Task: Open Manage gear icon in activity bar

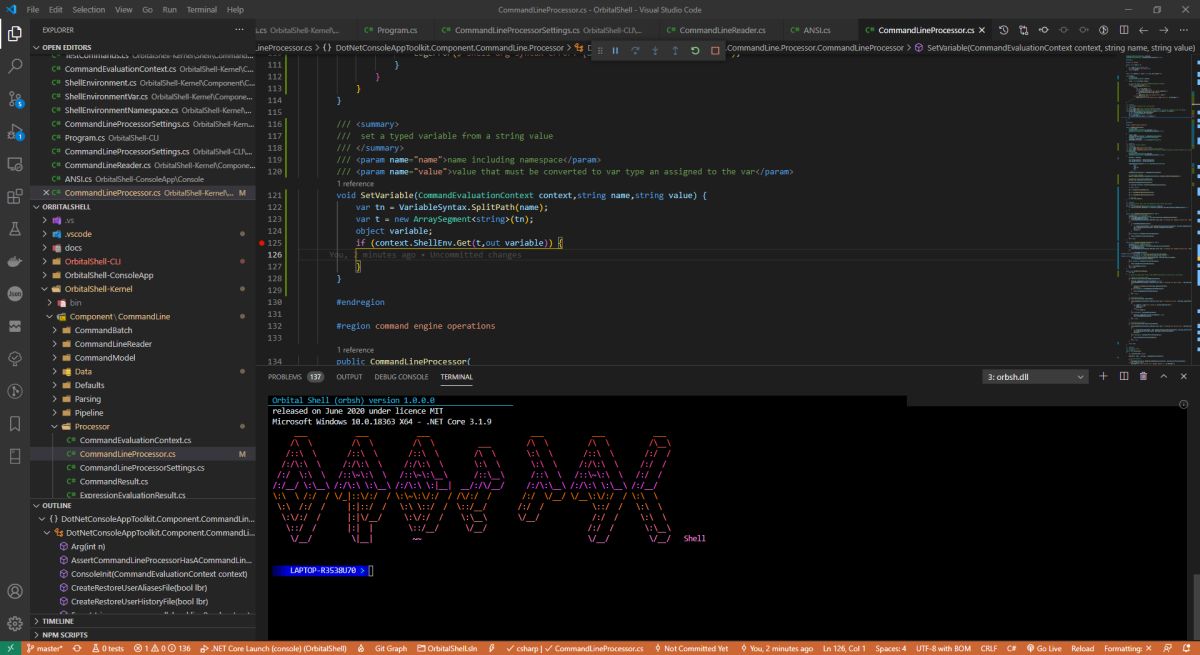Action: click(x=15, y=624)
